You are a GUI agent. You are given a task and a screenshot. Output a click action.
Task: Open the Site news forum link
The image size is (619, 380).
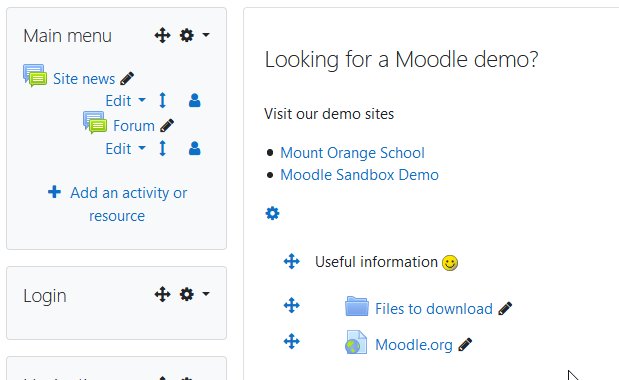[84, 79]
